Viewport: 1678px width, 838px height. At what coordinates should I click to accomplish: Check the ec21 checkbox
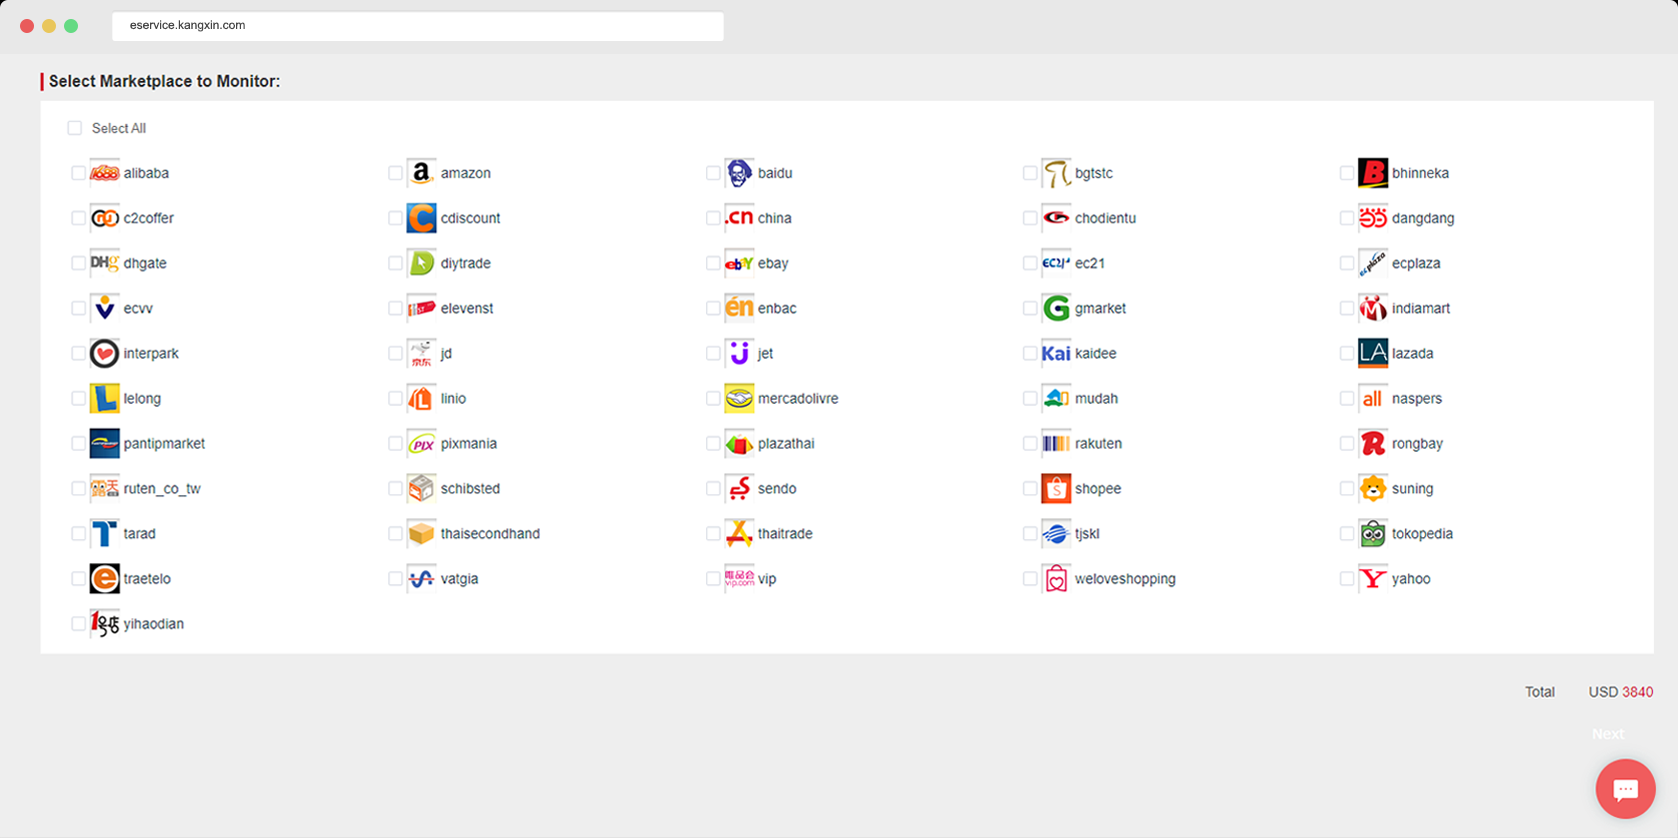click(1030, 263)
